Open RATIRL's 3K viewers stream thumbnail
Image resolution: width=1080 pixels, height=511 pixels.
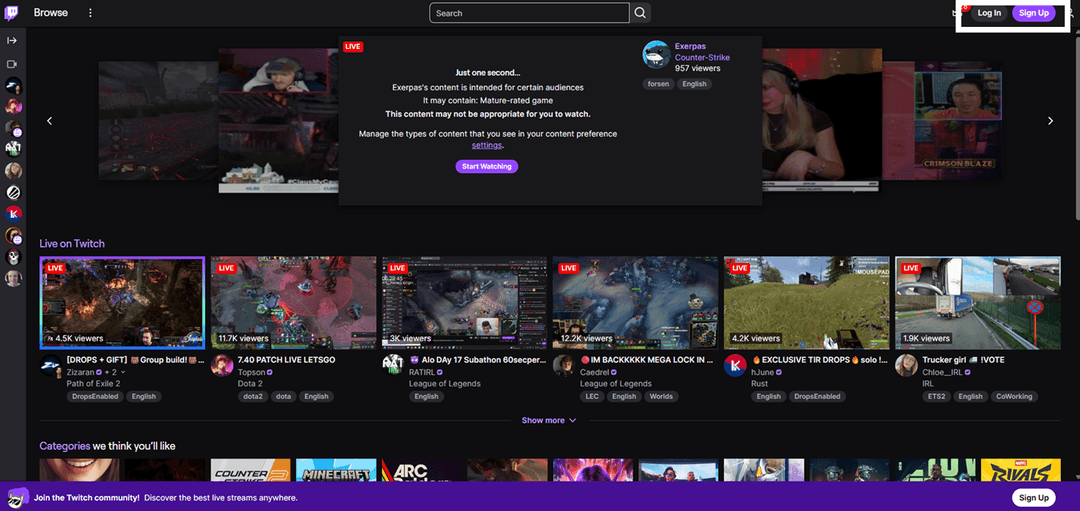[x=464, y=303]
